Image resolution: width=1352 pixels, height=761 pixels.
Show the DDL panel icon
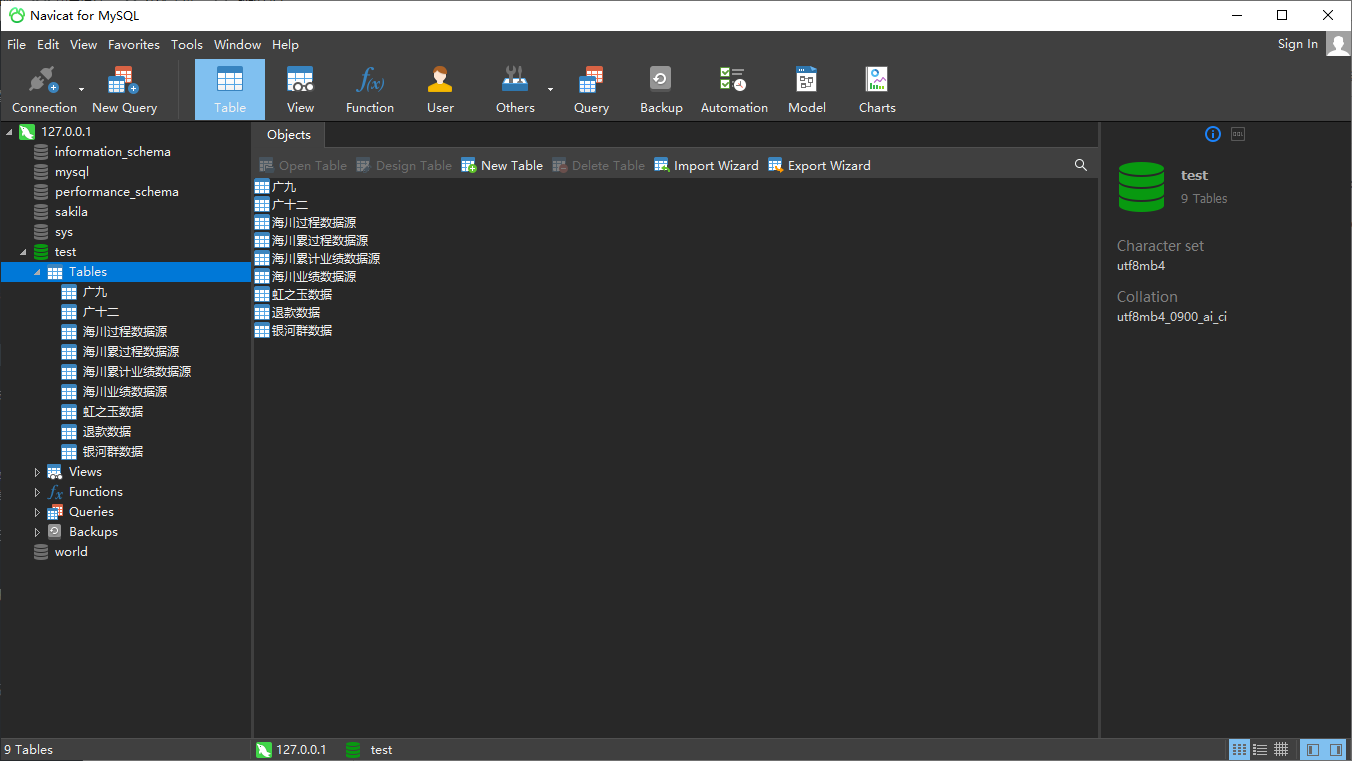pos(1238,134)
